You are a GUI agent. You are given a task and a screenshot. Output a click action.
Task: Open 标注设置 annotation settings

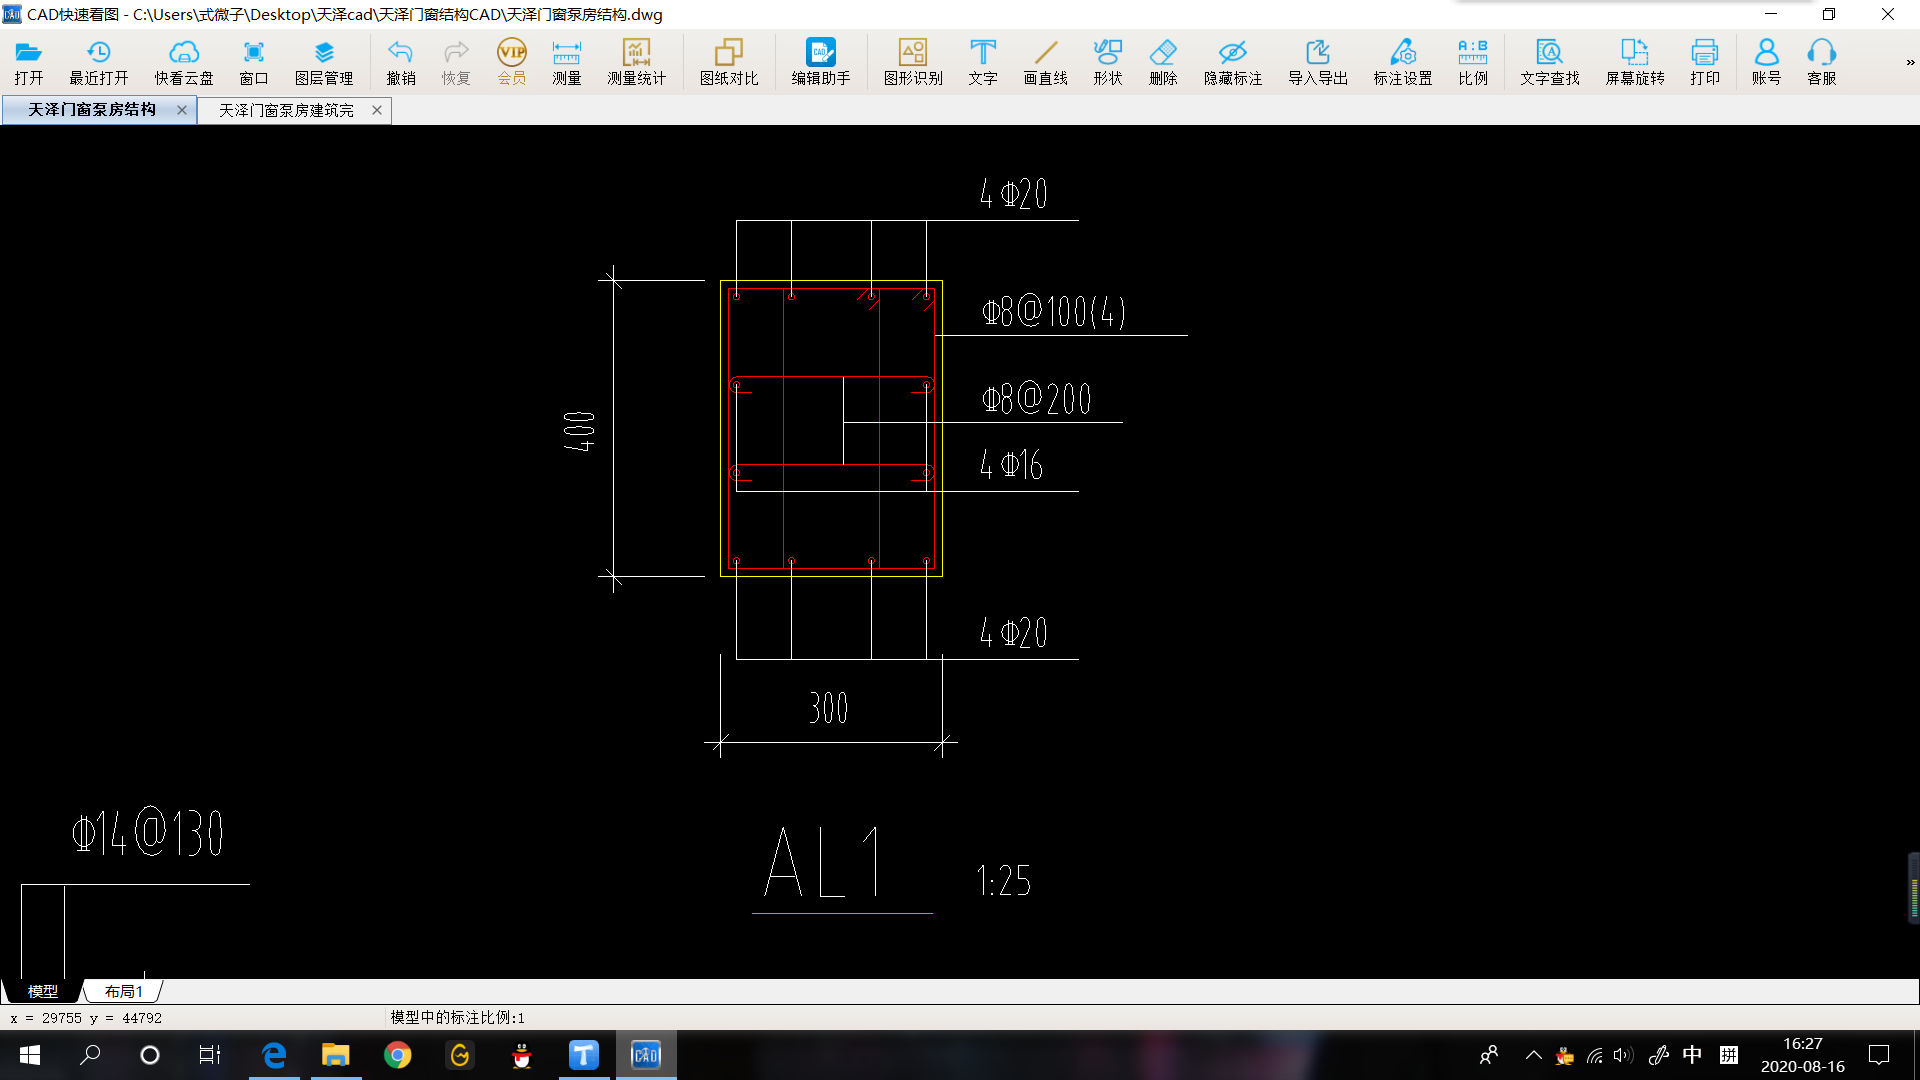[x=1403, y=61]
